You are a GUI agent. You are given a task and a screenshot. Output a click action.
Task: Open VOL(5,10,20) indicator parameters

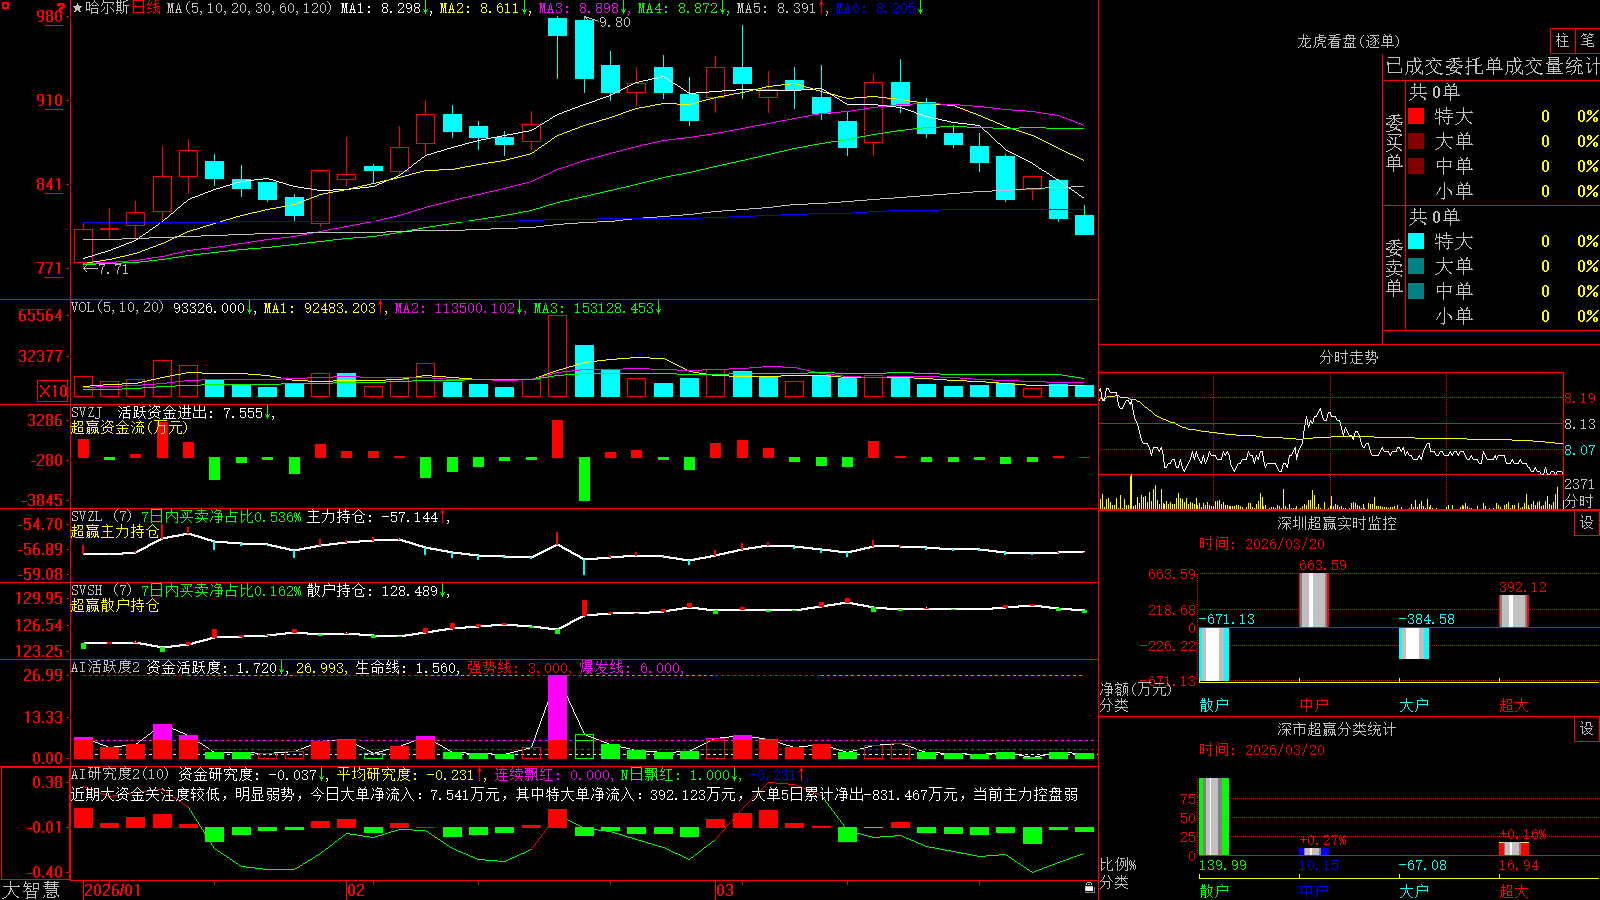[x=117, y=307]
